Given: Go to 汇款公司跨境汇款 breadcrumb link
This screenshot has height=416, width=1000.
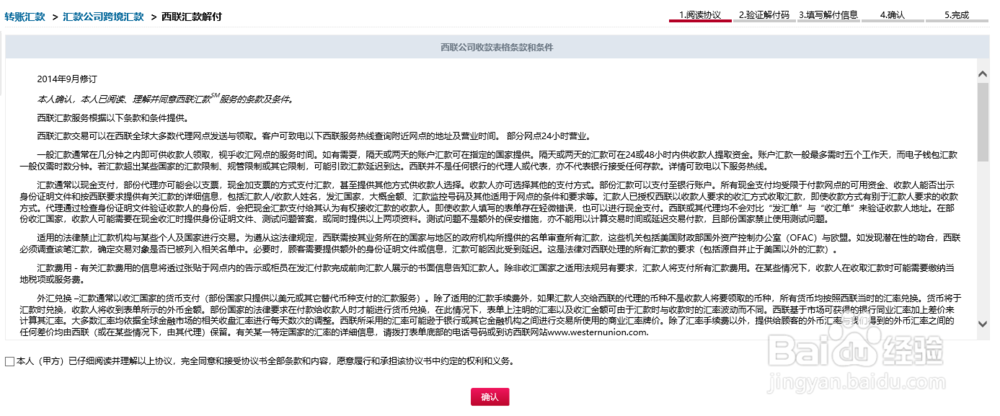Looking at the screenshot, I should click(x=103, y=17).
